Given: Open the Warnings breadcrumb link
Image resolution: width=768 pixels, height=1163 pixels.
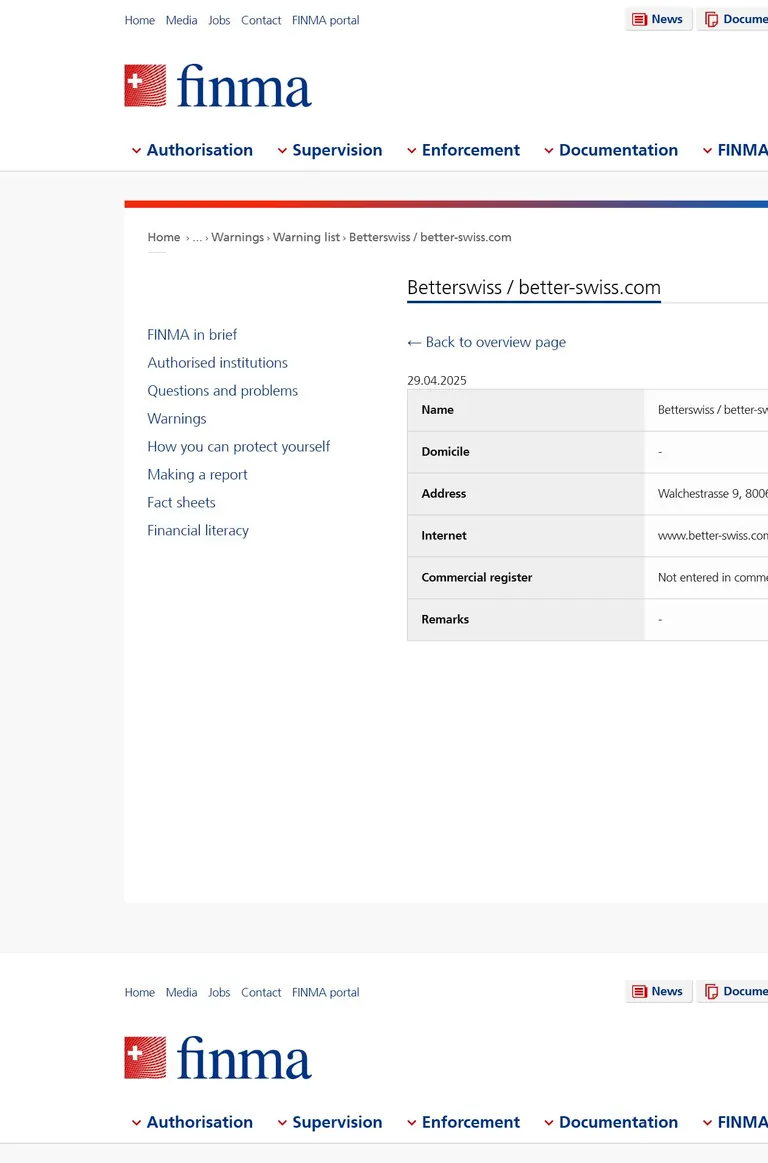Looking at the screenshot, I should coord(237,237).
